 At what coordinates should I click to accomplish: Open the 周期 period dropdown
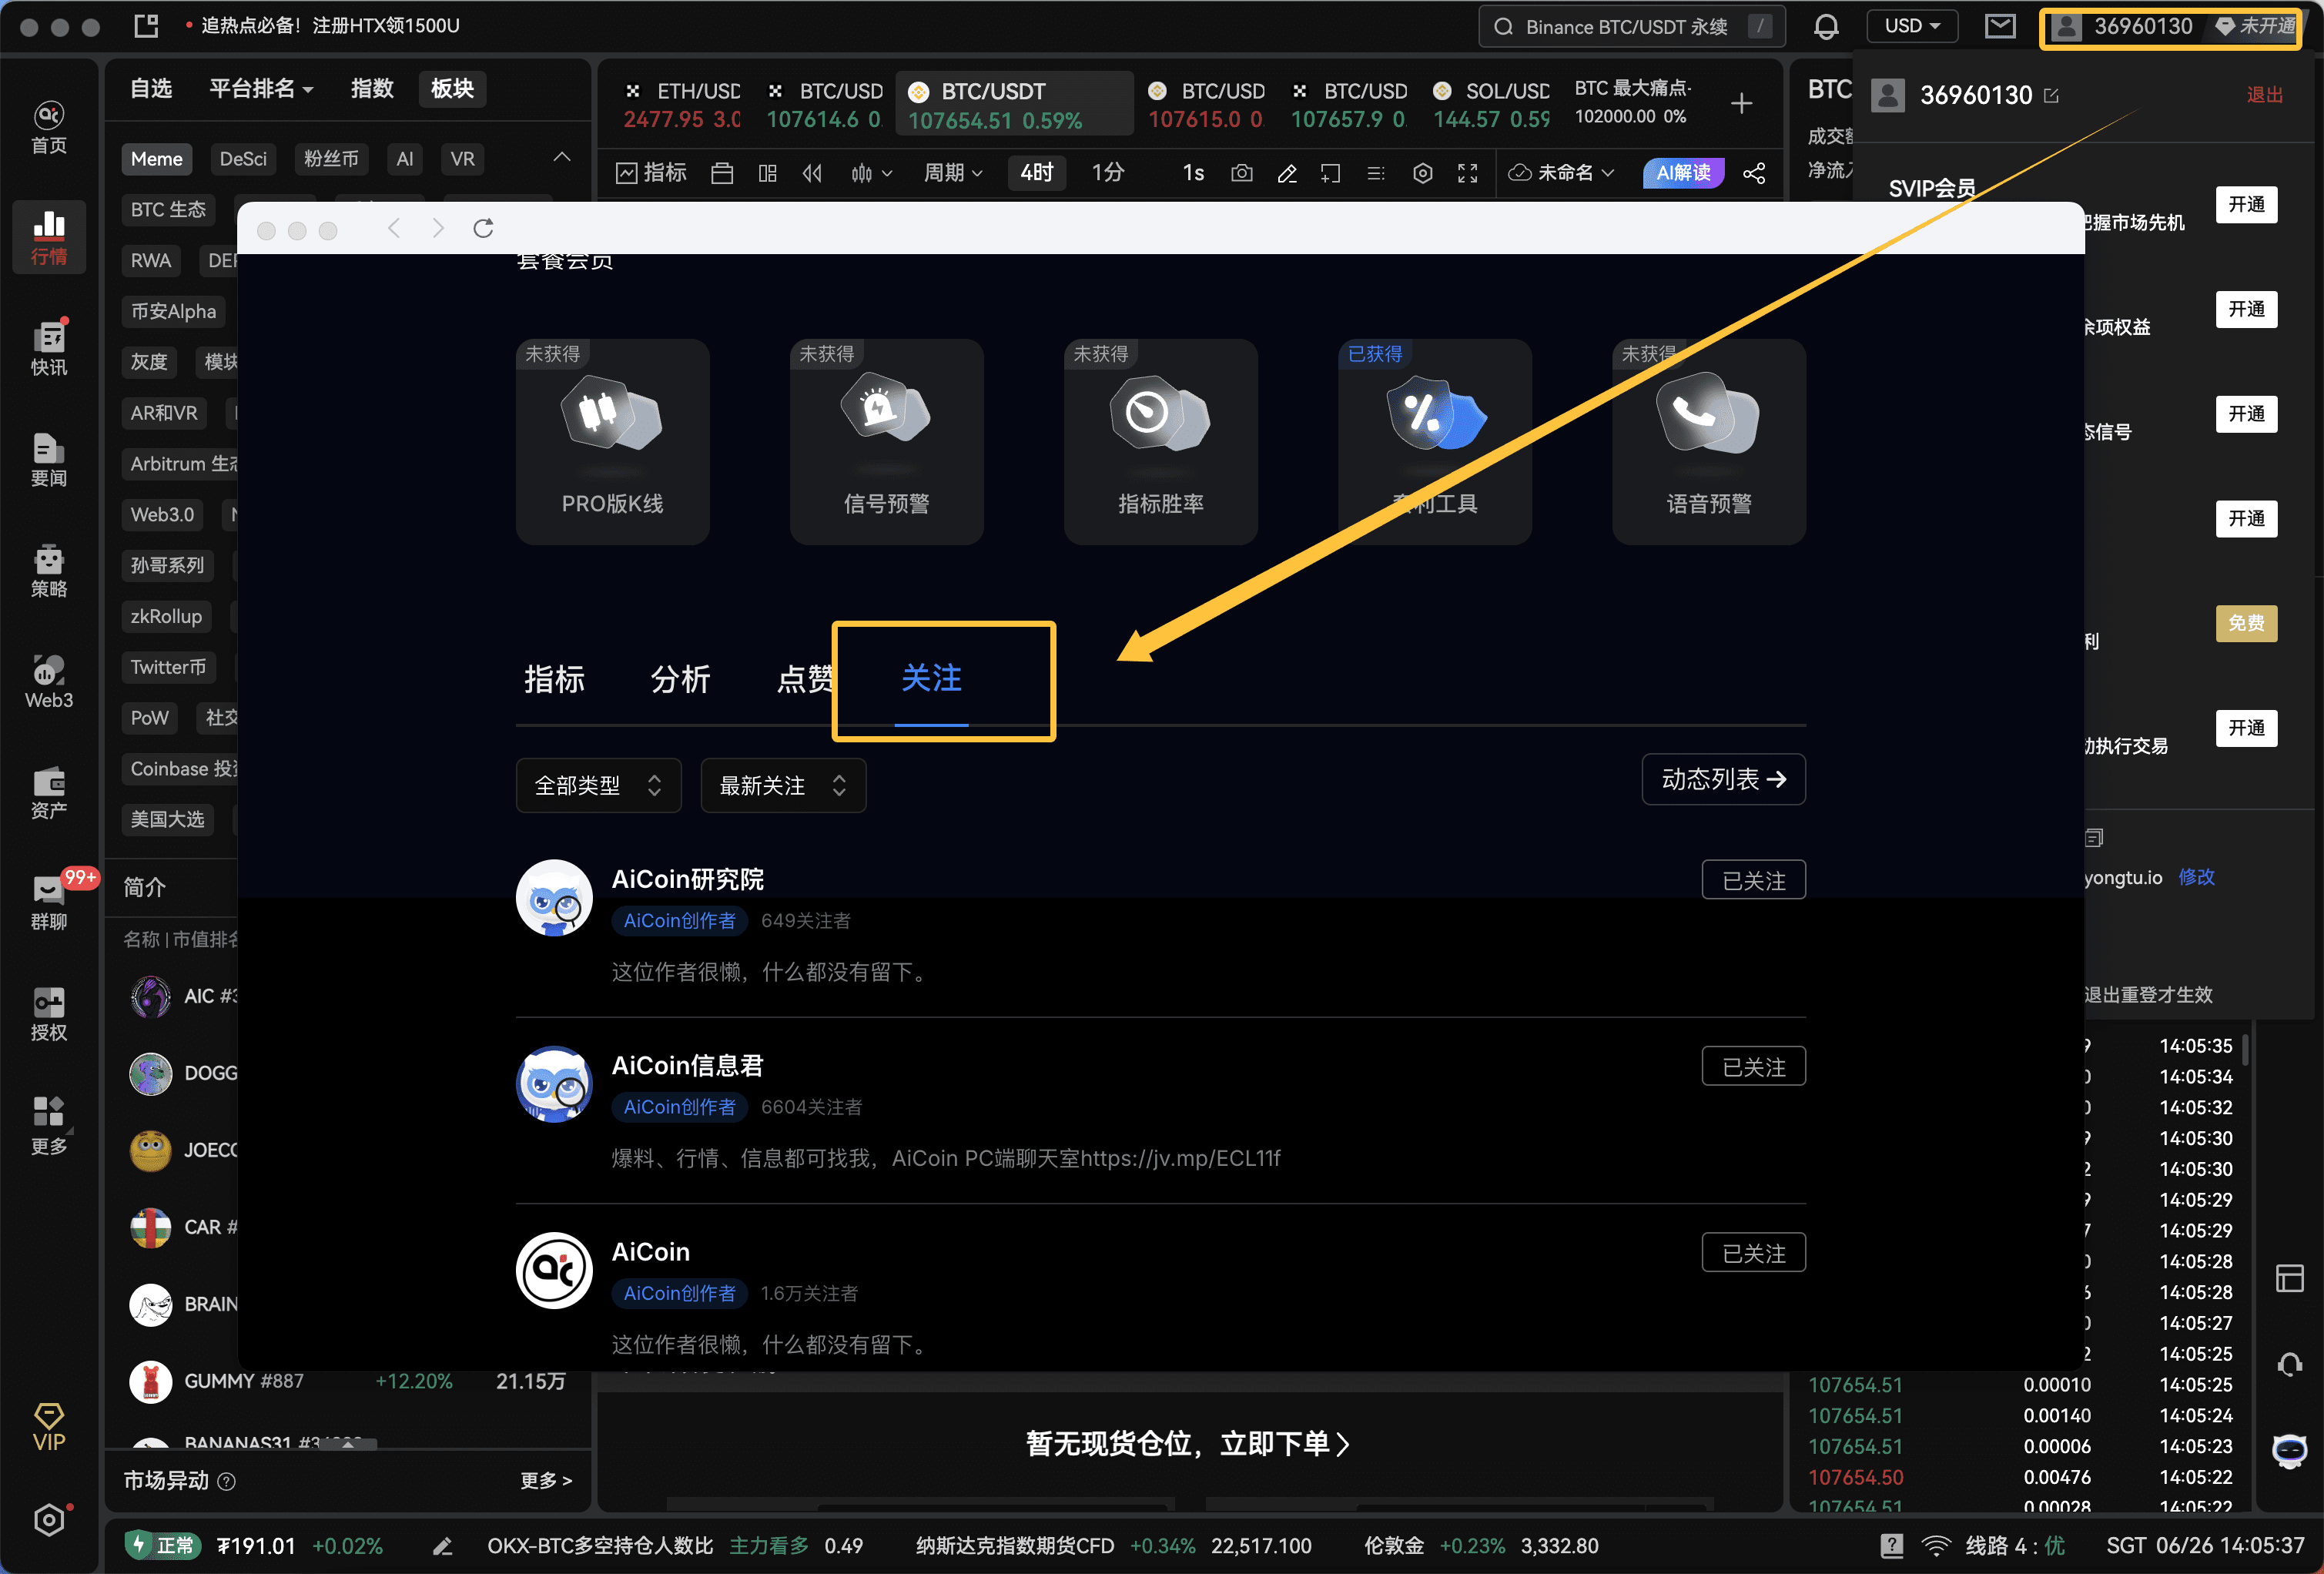952,173
